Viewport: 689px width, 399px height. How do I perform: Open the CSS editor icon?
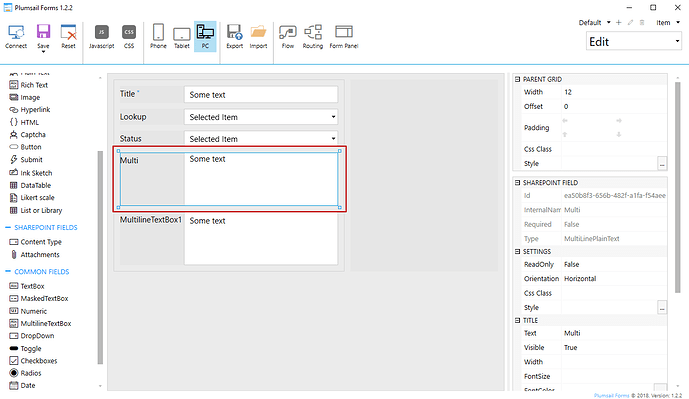129,36
